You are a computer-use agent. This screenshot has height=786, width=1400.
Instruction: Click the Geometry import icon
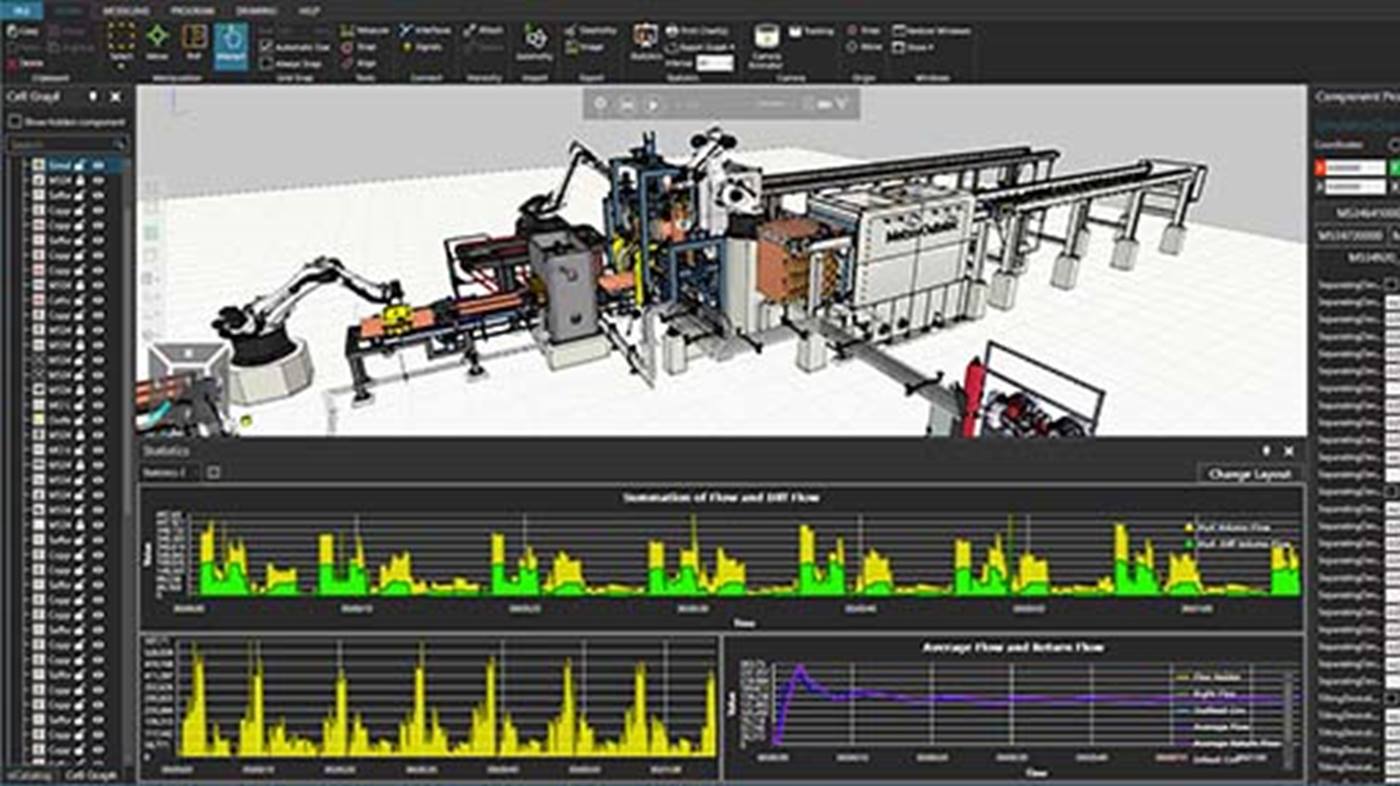click(x=536, y=43)
